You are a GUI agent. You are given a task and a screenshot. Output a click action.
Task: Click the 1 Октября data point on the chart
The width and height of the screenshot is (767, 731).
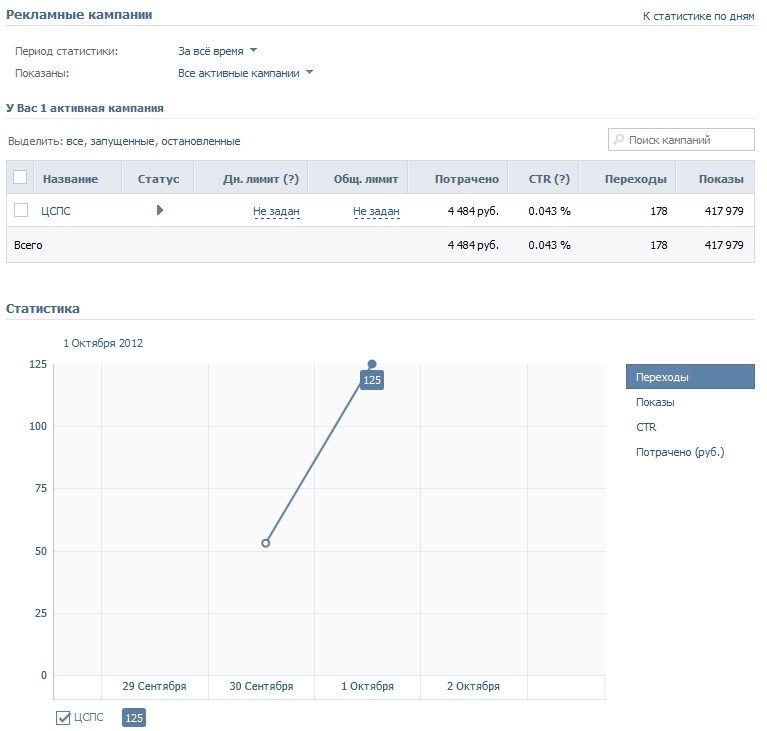point(372,364)
